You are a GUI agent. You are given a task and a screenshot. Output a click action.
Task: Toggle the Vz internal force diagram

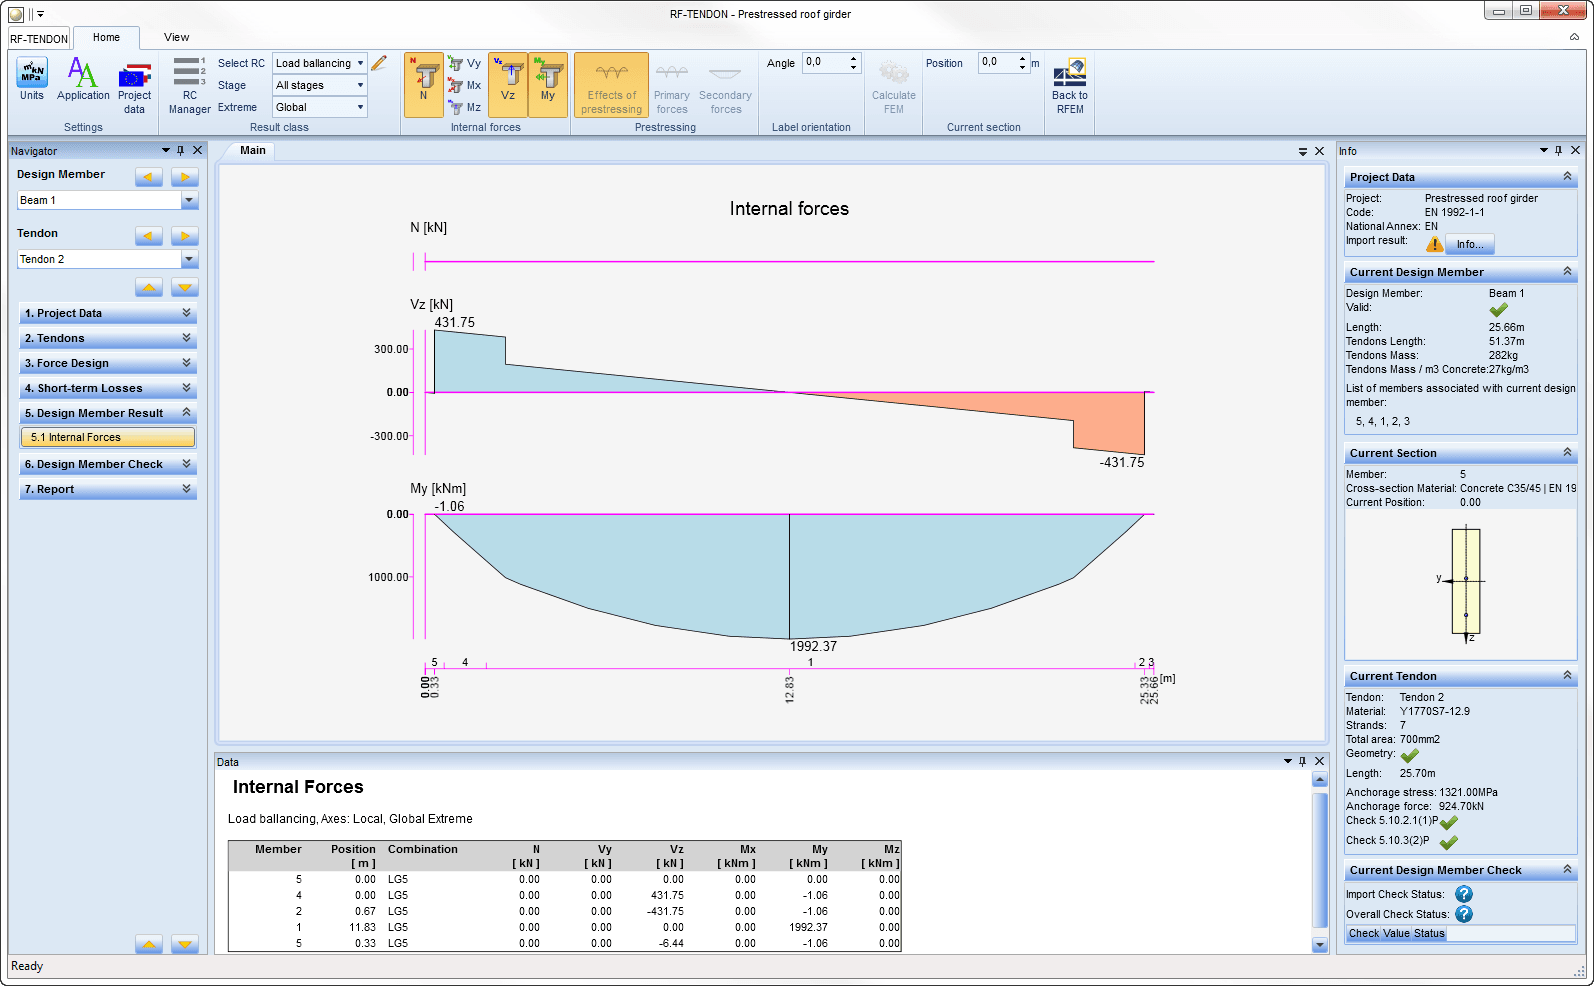point(508,85)
